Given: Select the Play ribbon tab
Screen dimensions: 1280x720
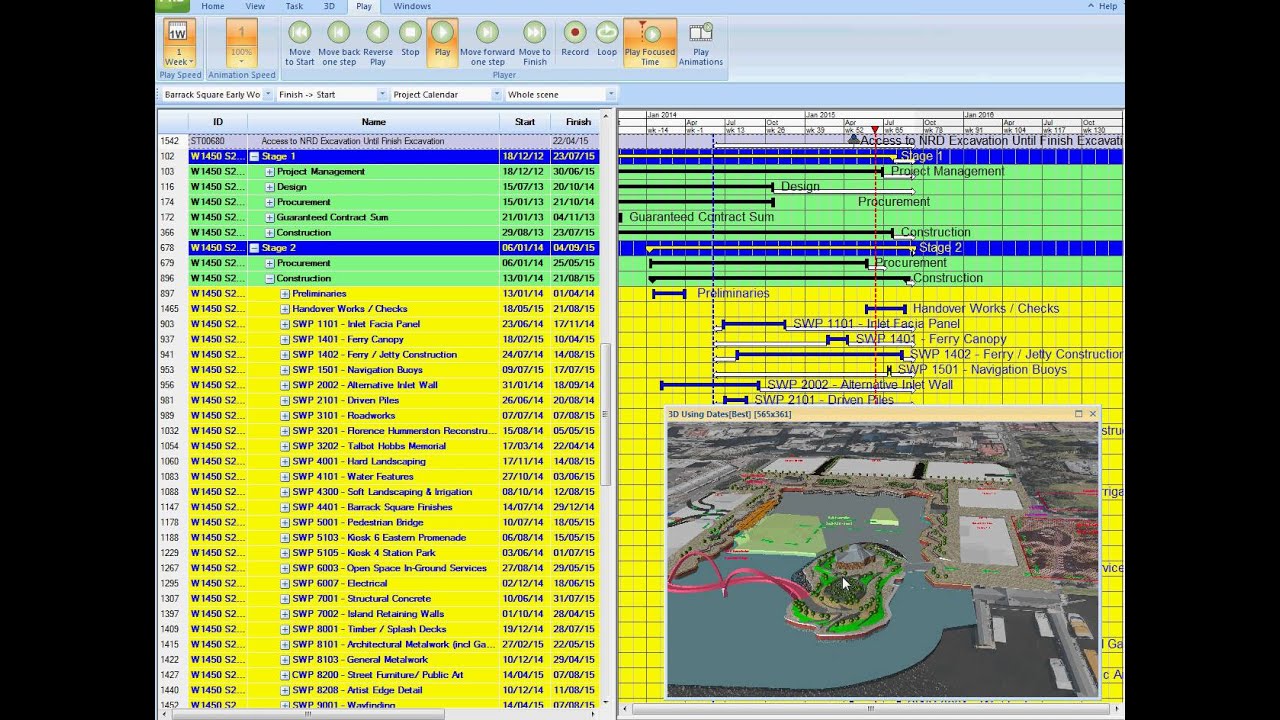Looking at the screenshot, I should (x=364, y=6).
